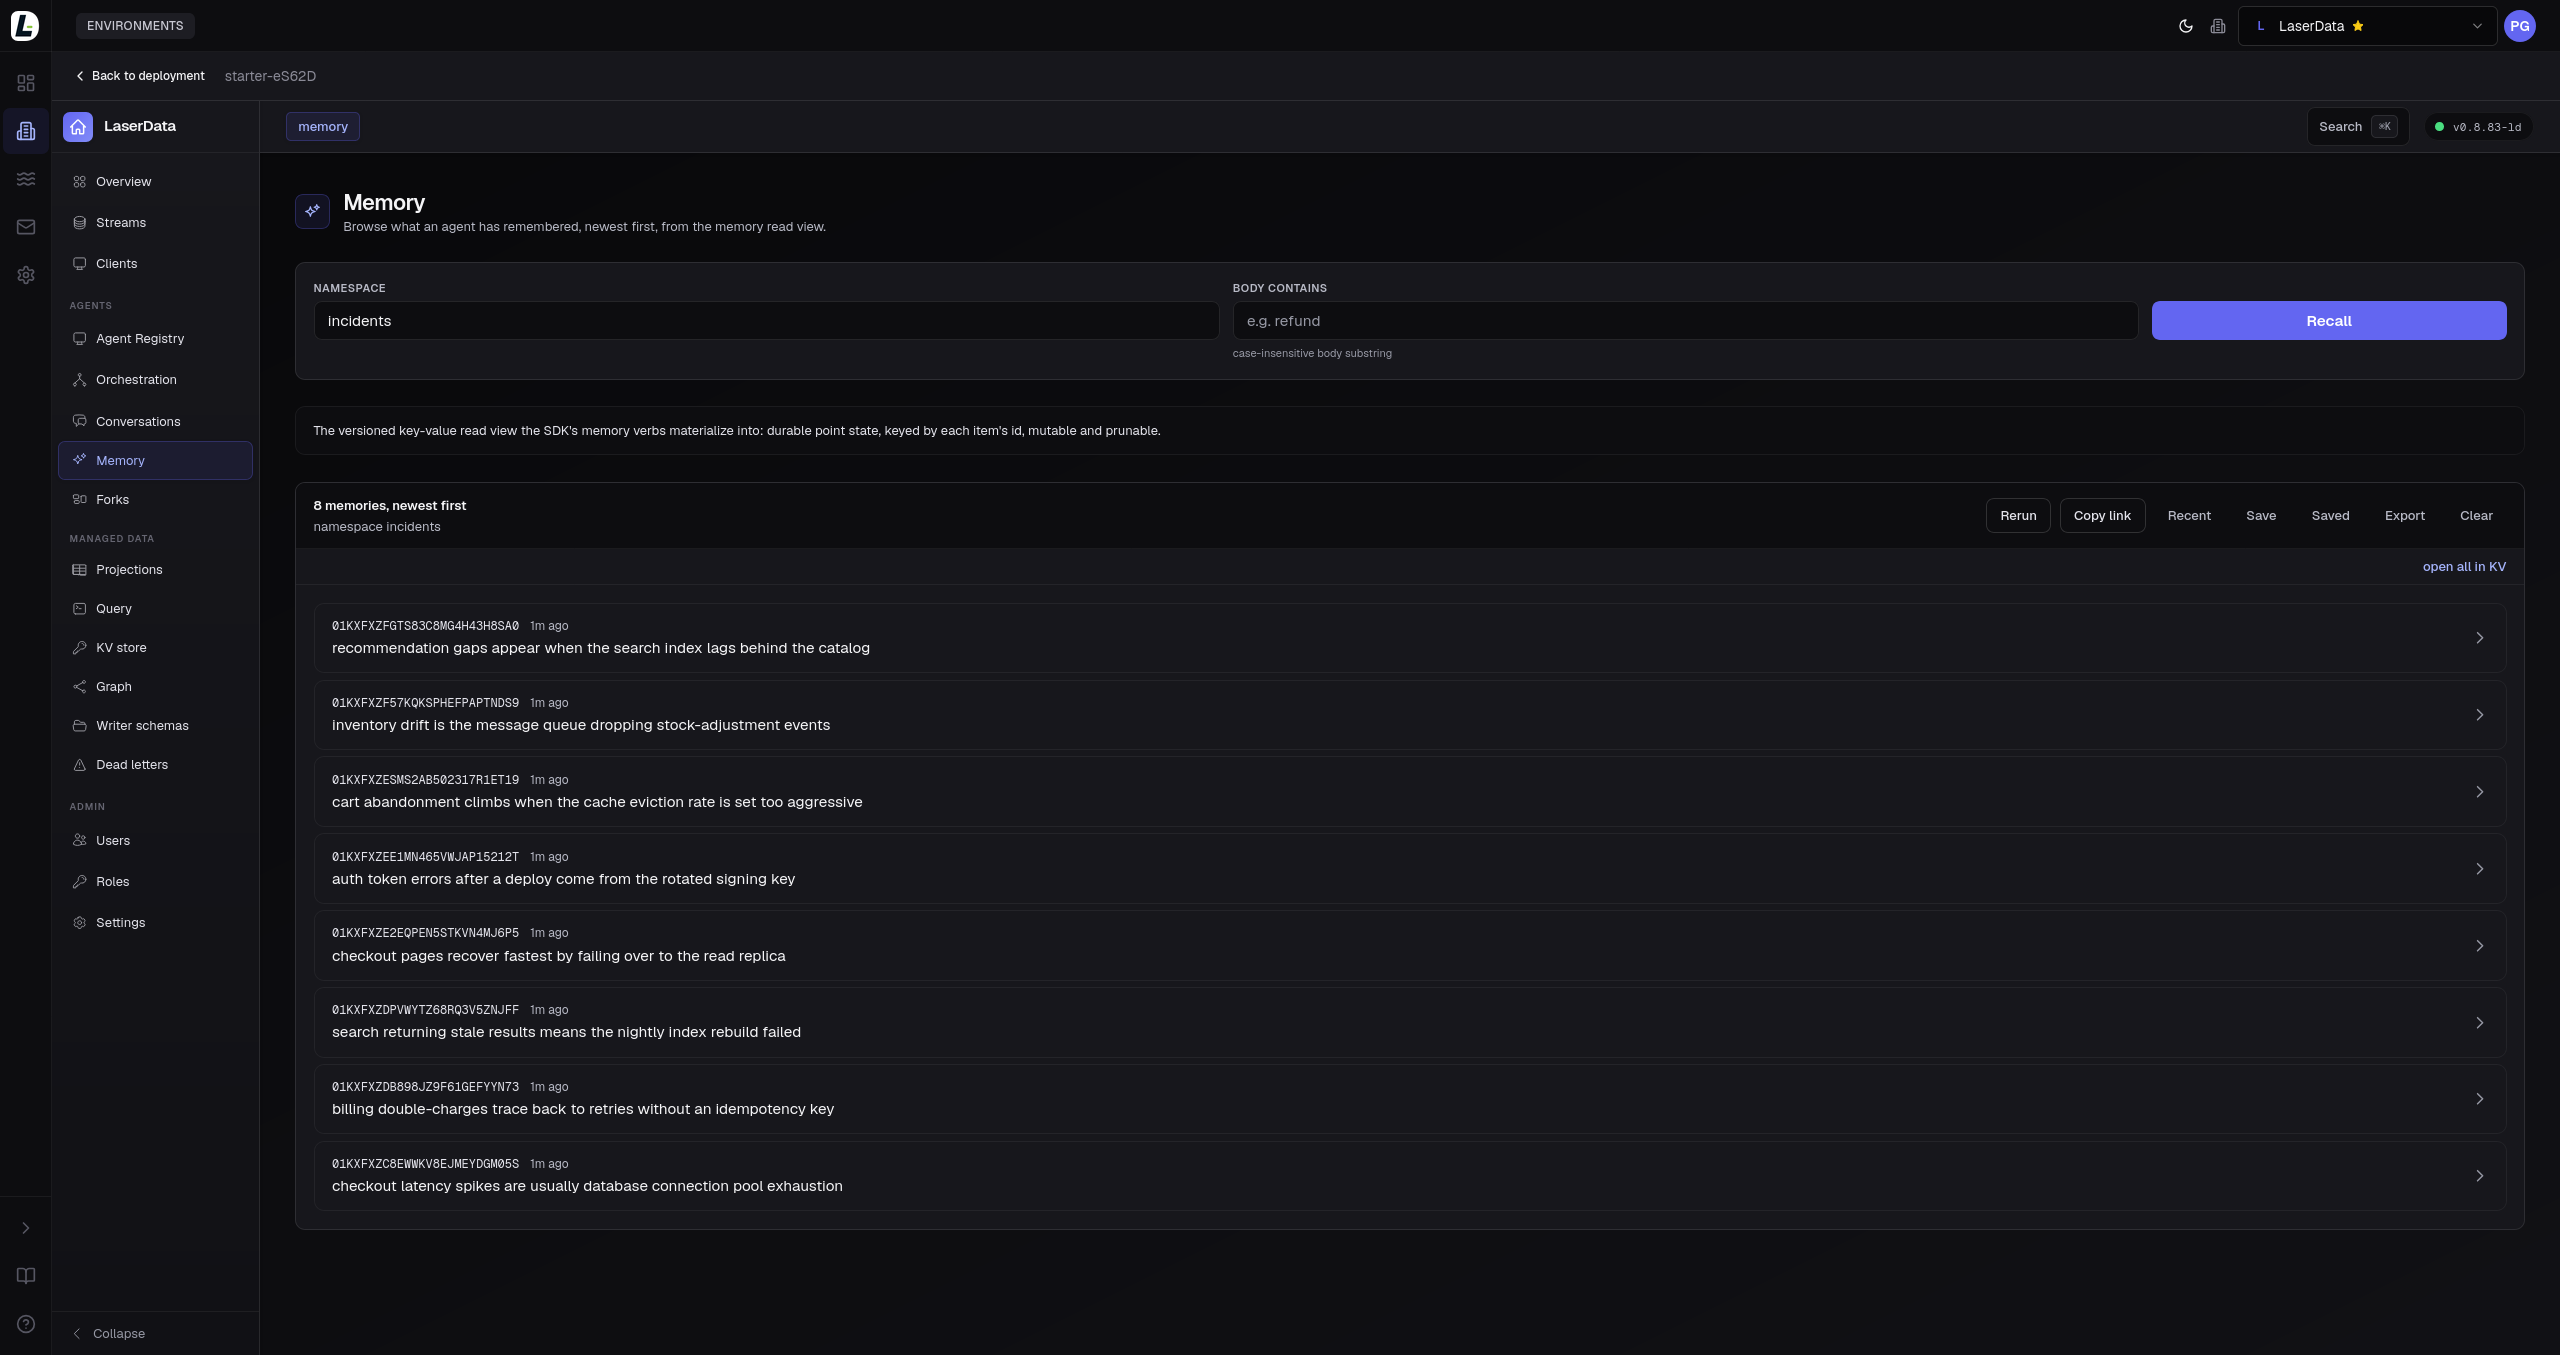Image resolution: width=2560 pixels, height=1355 pixels.
Task: Open the PG user avatar menu
Action: coord(2519,26)
